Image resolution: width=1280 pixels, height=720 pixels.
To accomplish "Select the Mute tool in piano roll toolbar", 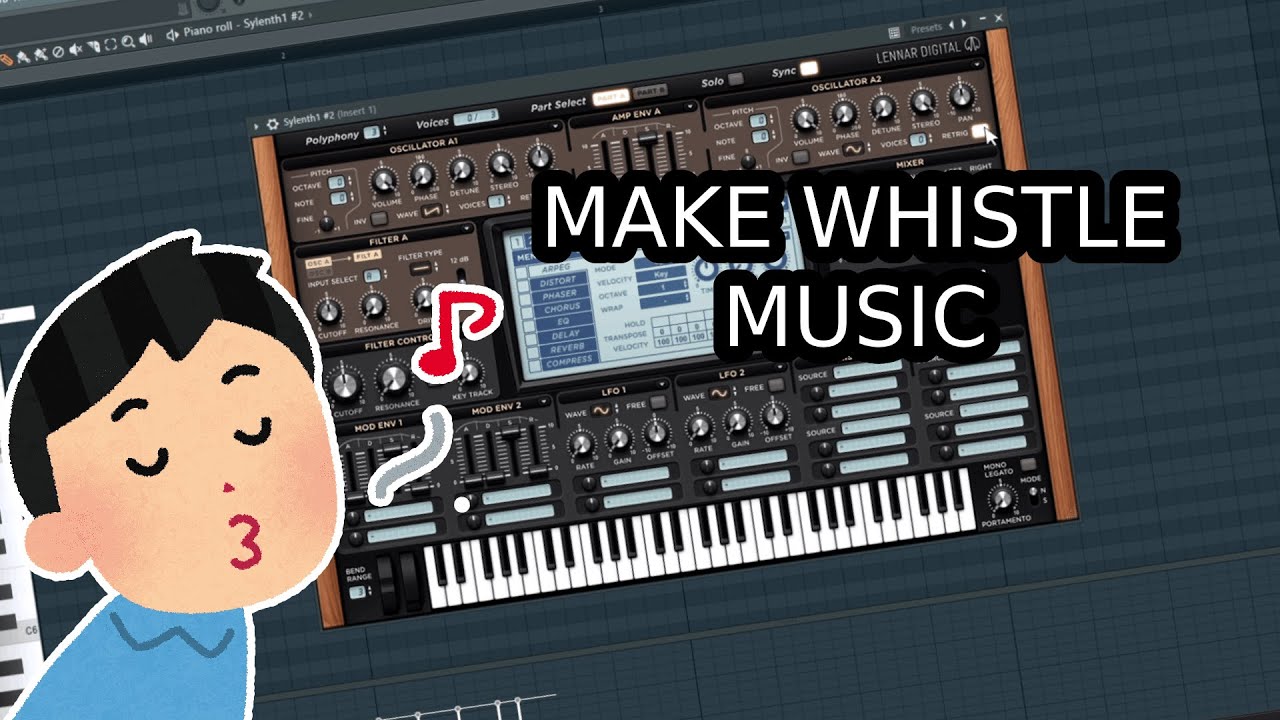I will (x=75, y=49).
